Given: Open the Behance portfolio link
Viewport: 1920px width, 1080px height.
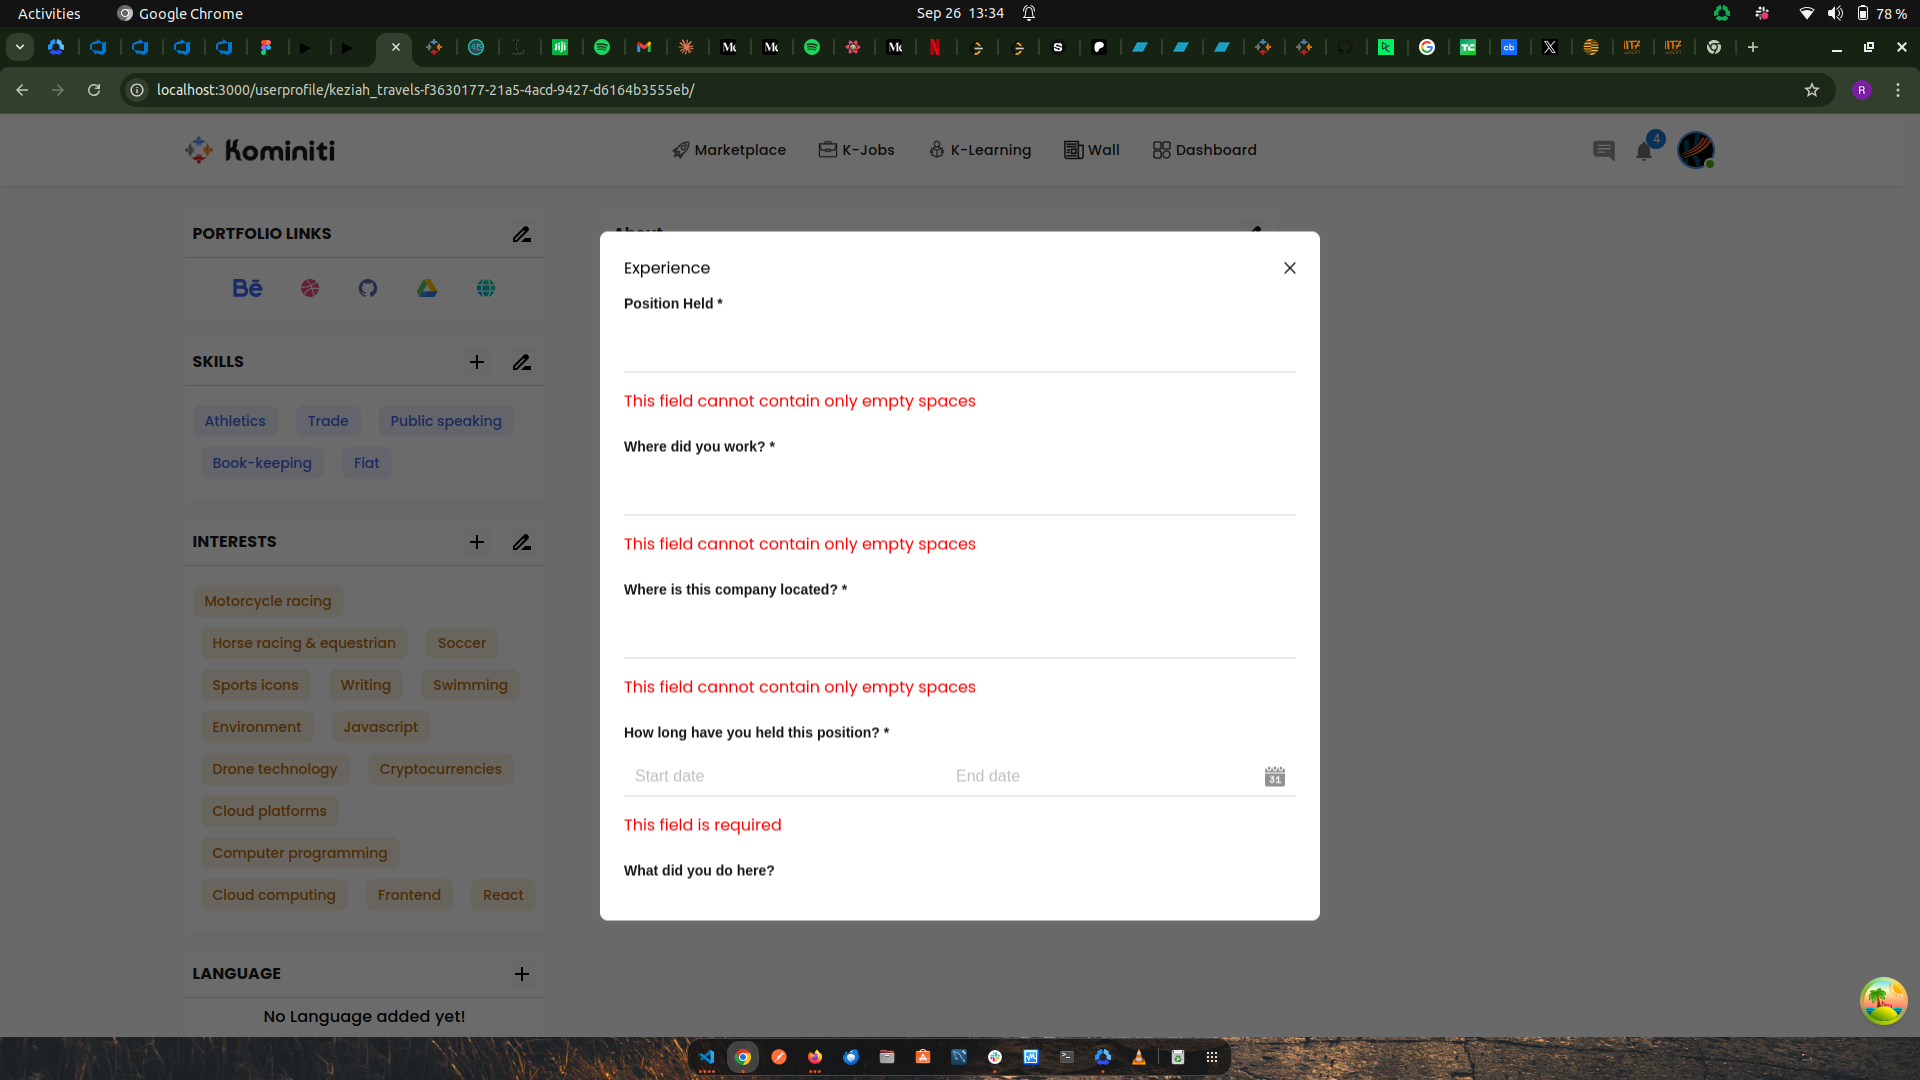Looking at the screenshot, I should tap(247, 288).
